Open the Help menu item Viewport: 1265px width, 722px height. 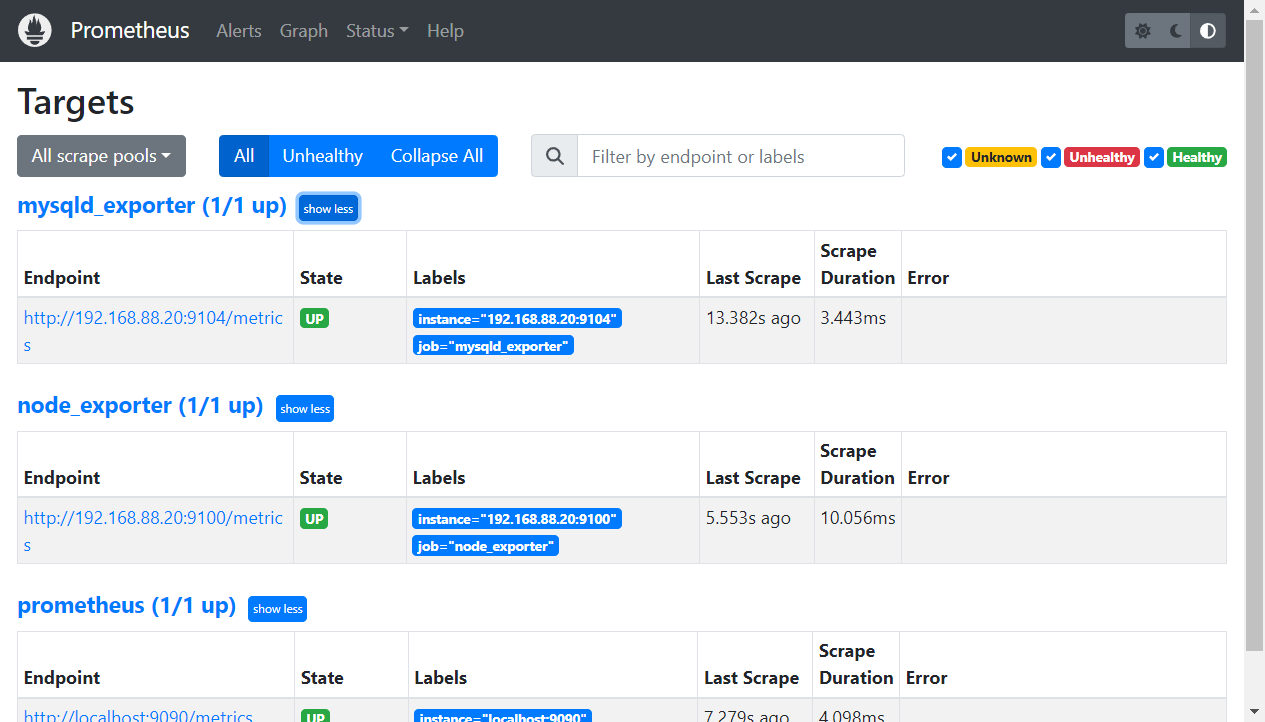tap(445, 31)
